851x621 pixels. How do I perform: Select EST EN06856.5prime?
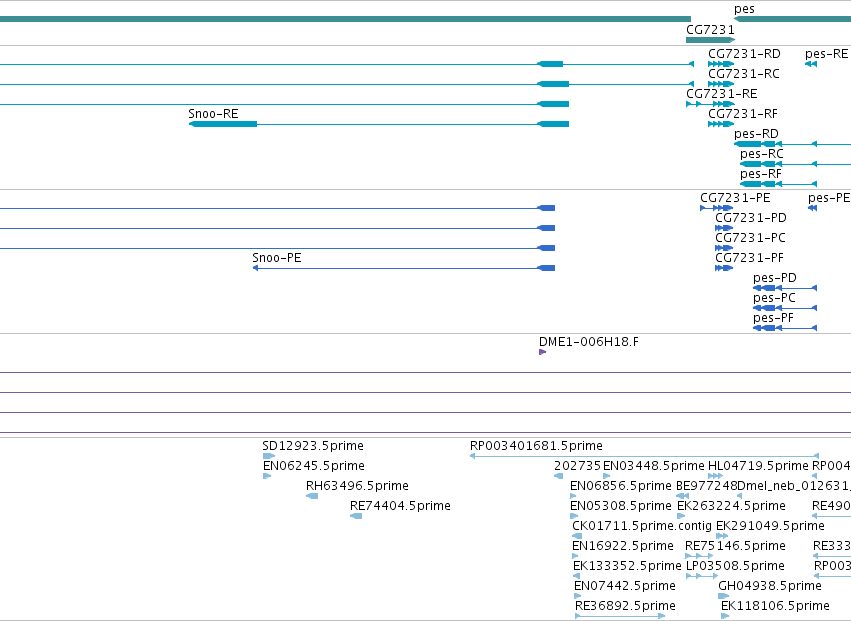pyautogui.click(x=621, y=486)
